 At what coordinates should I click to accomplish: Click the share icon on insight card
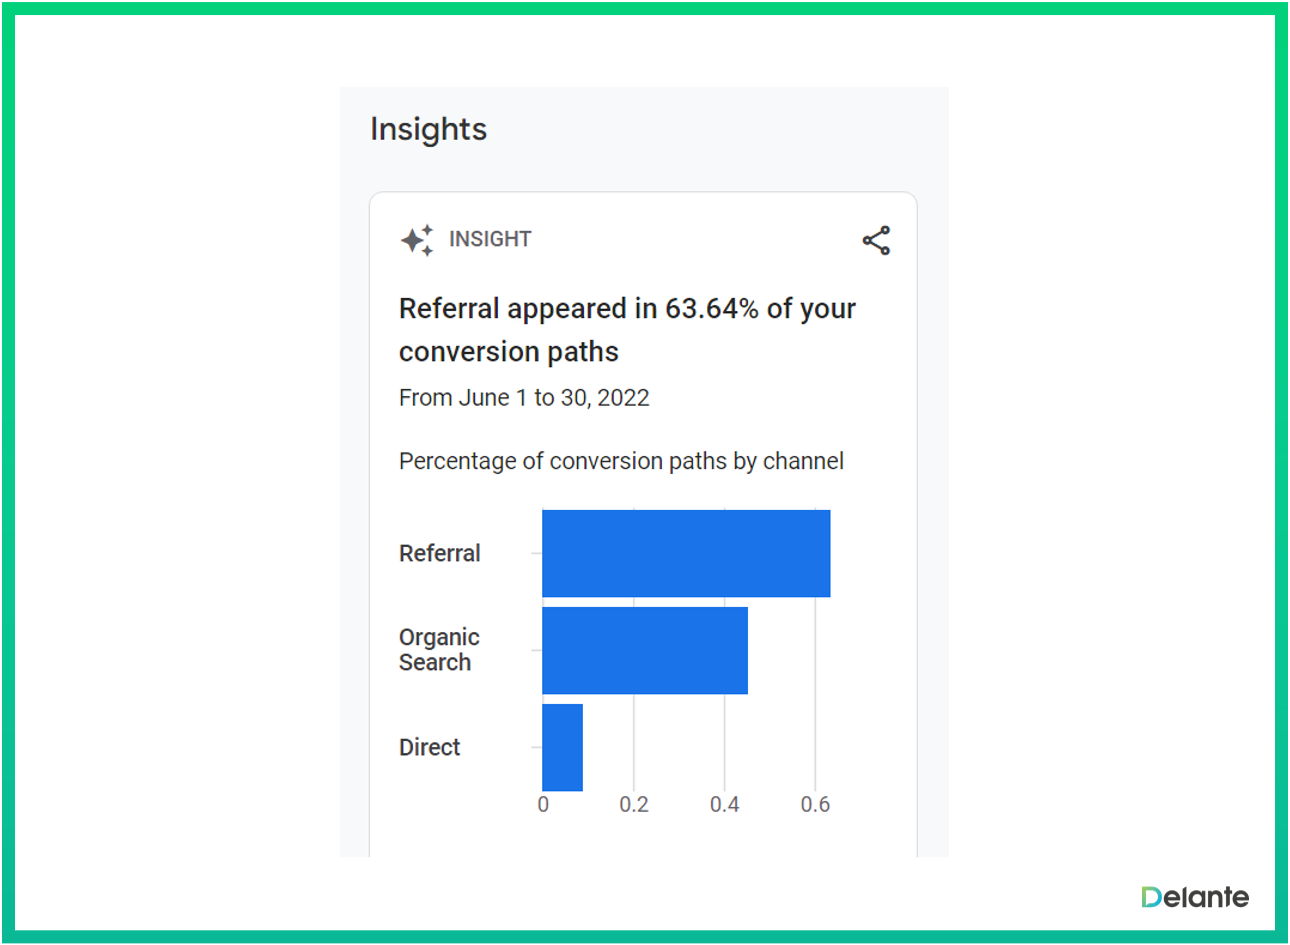[x=876, y=241]
